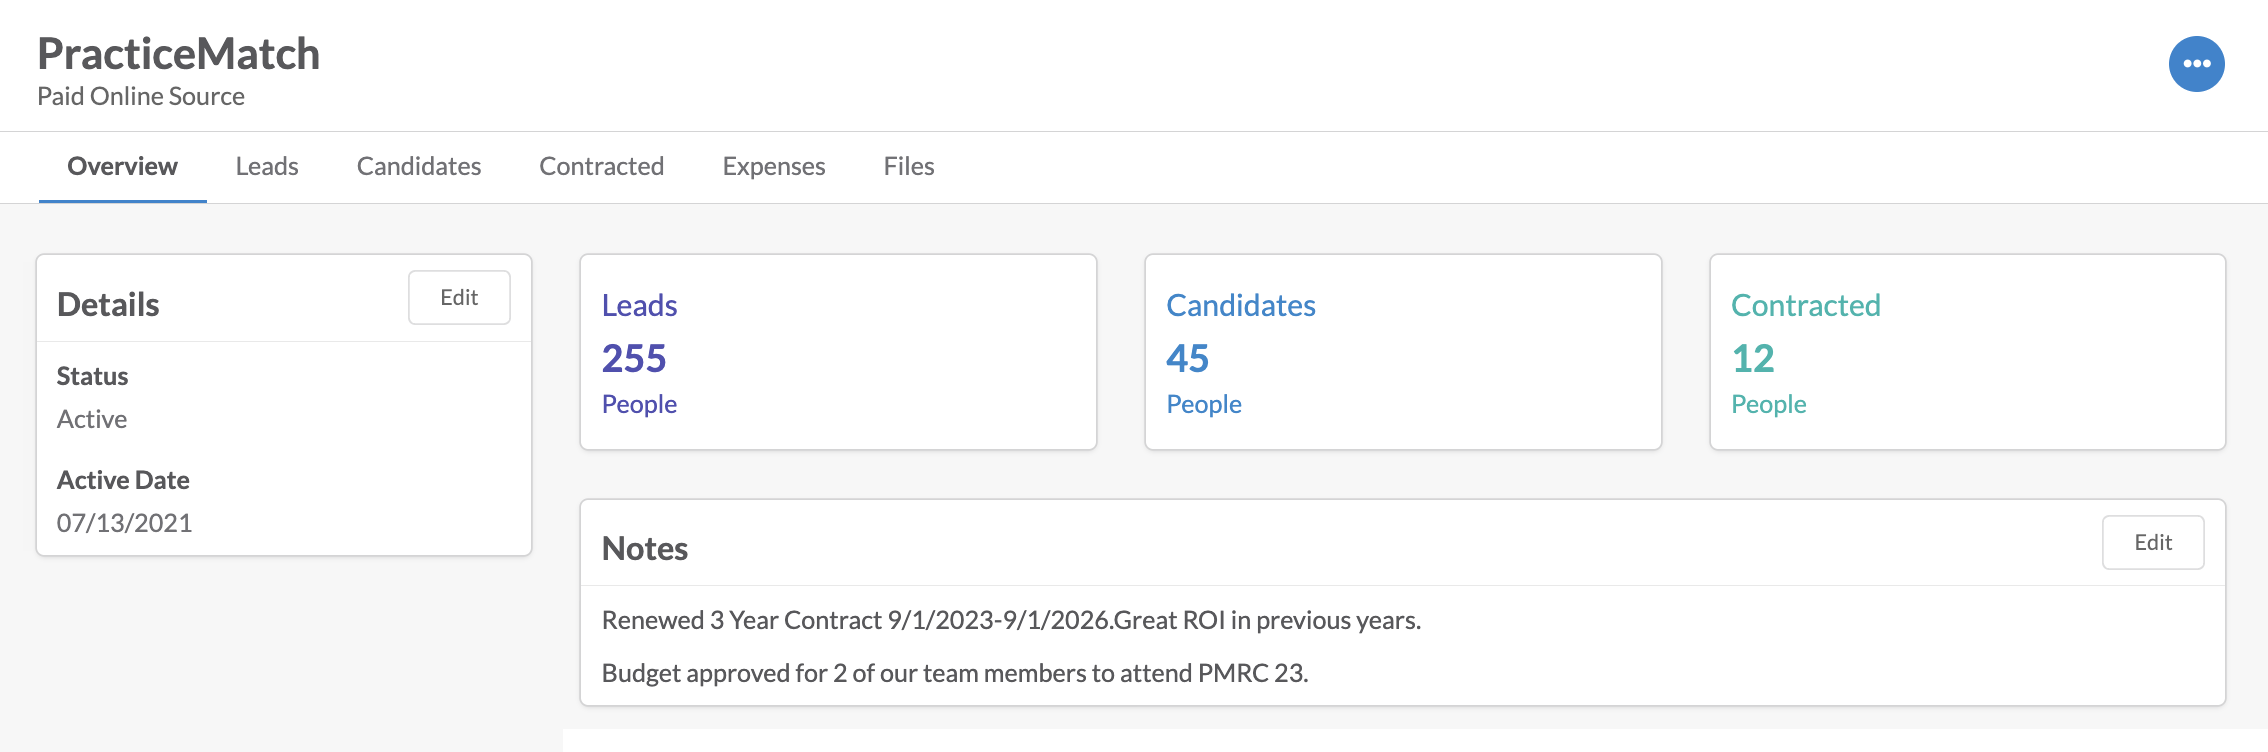
Task: Go to the Contracted tab
Action: point(602,166)
